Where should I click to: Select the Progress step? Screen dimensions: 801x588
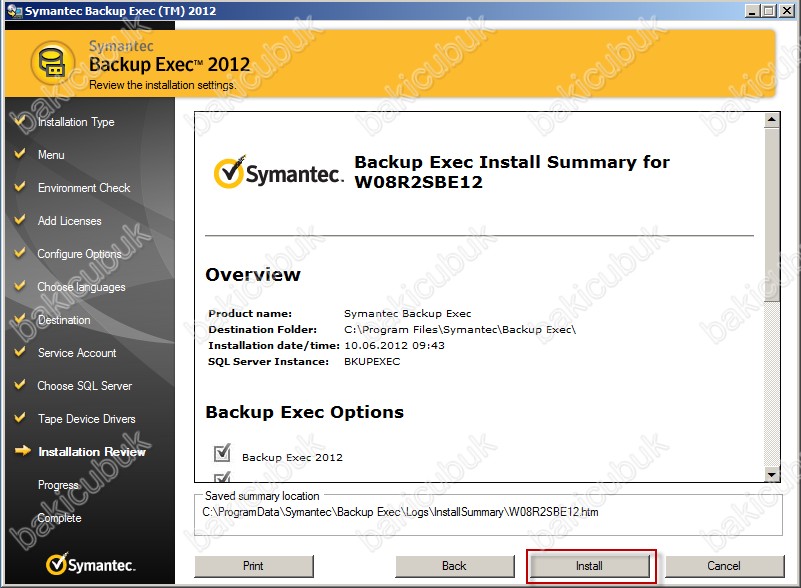(x=58, y=485)
